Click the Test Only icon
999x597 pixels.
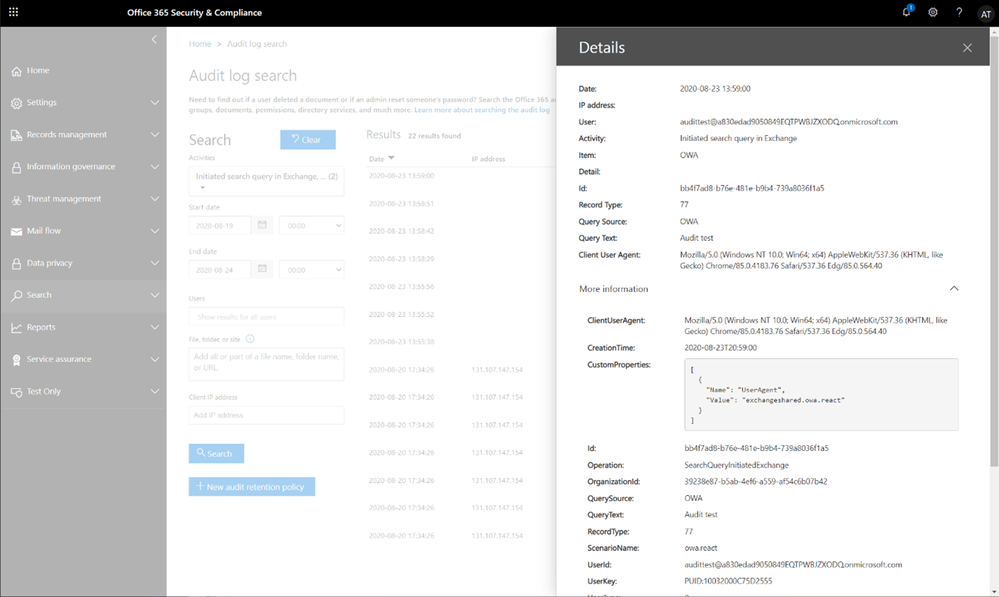pos(17,392)
